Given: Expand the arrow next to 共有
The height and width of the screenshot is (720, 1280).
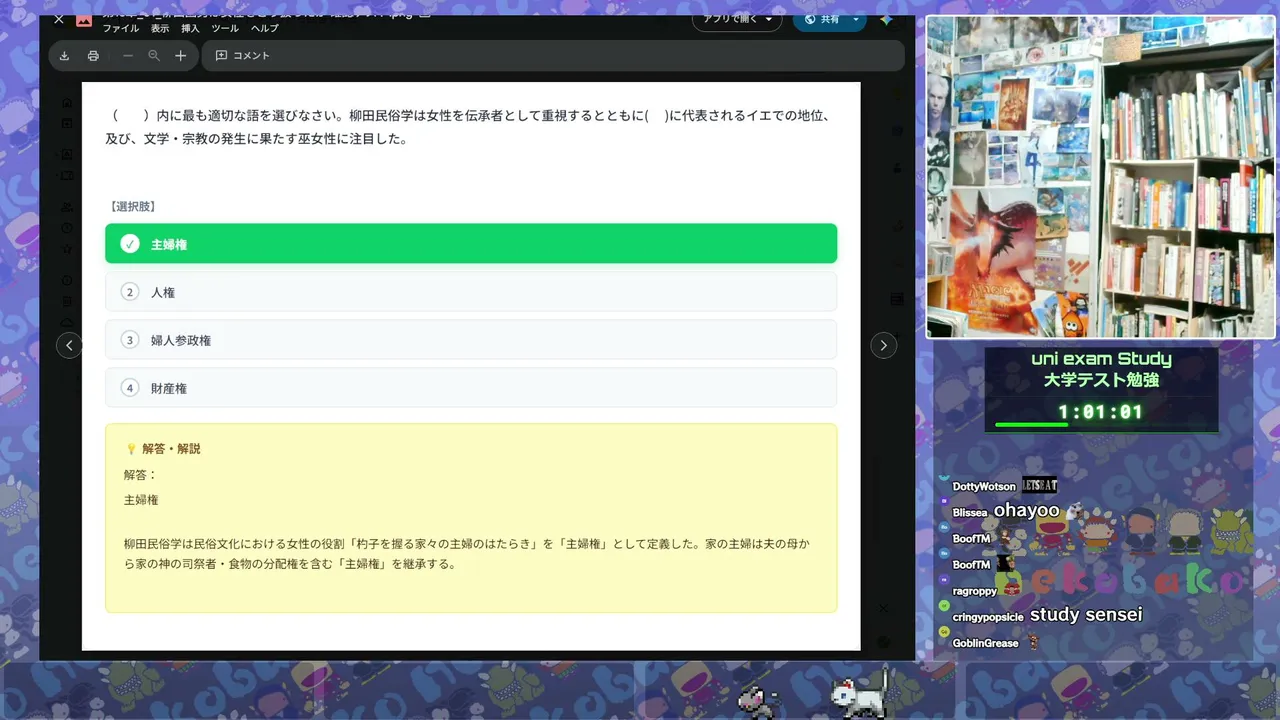Looking at the screenshot, I should [x=857, y=19].
